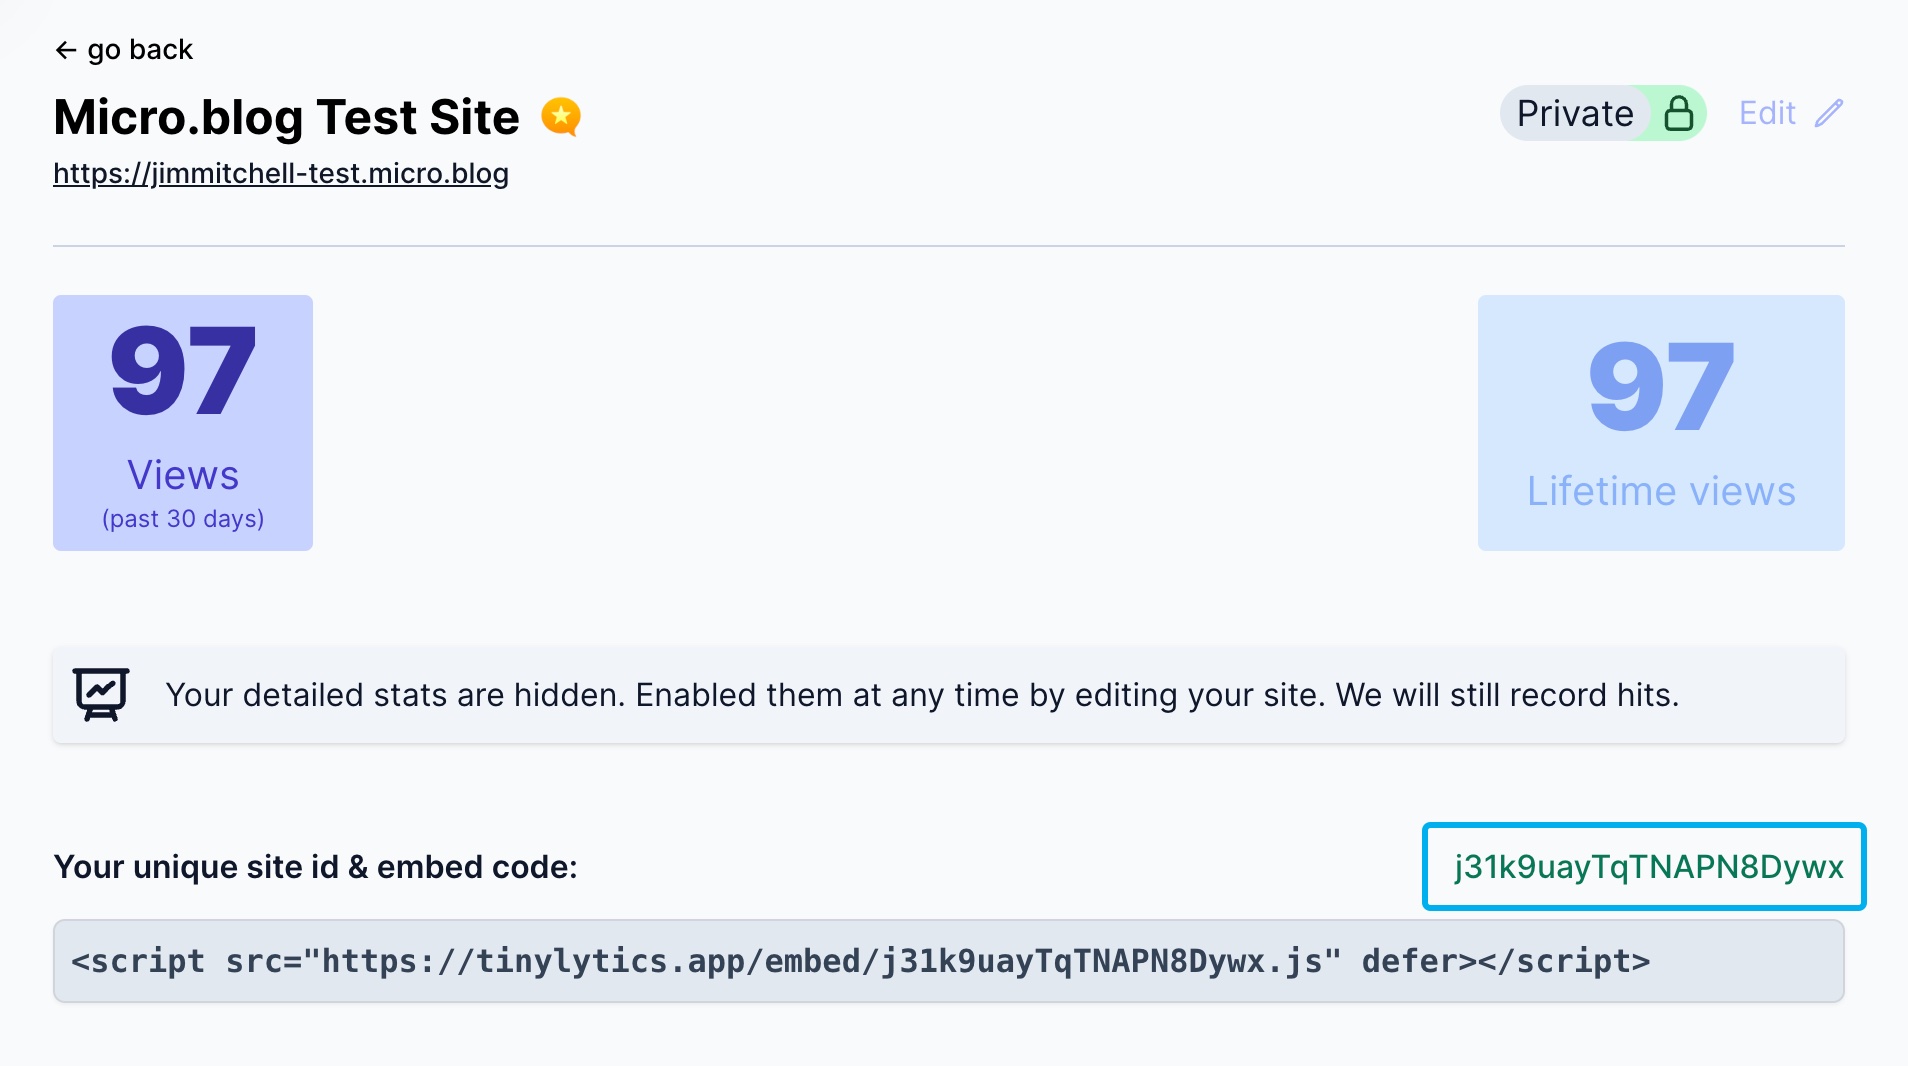Click the go back text link

click(140, 50)
